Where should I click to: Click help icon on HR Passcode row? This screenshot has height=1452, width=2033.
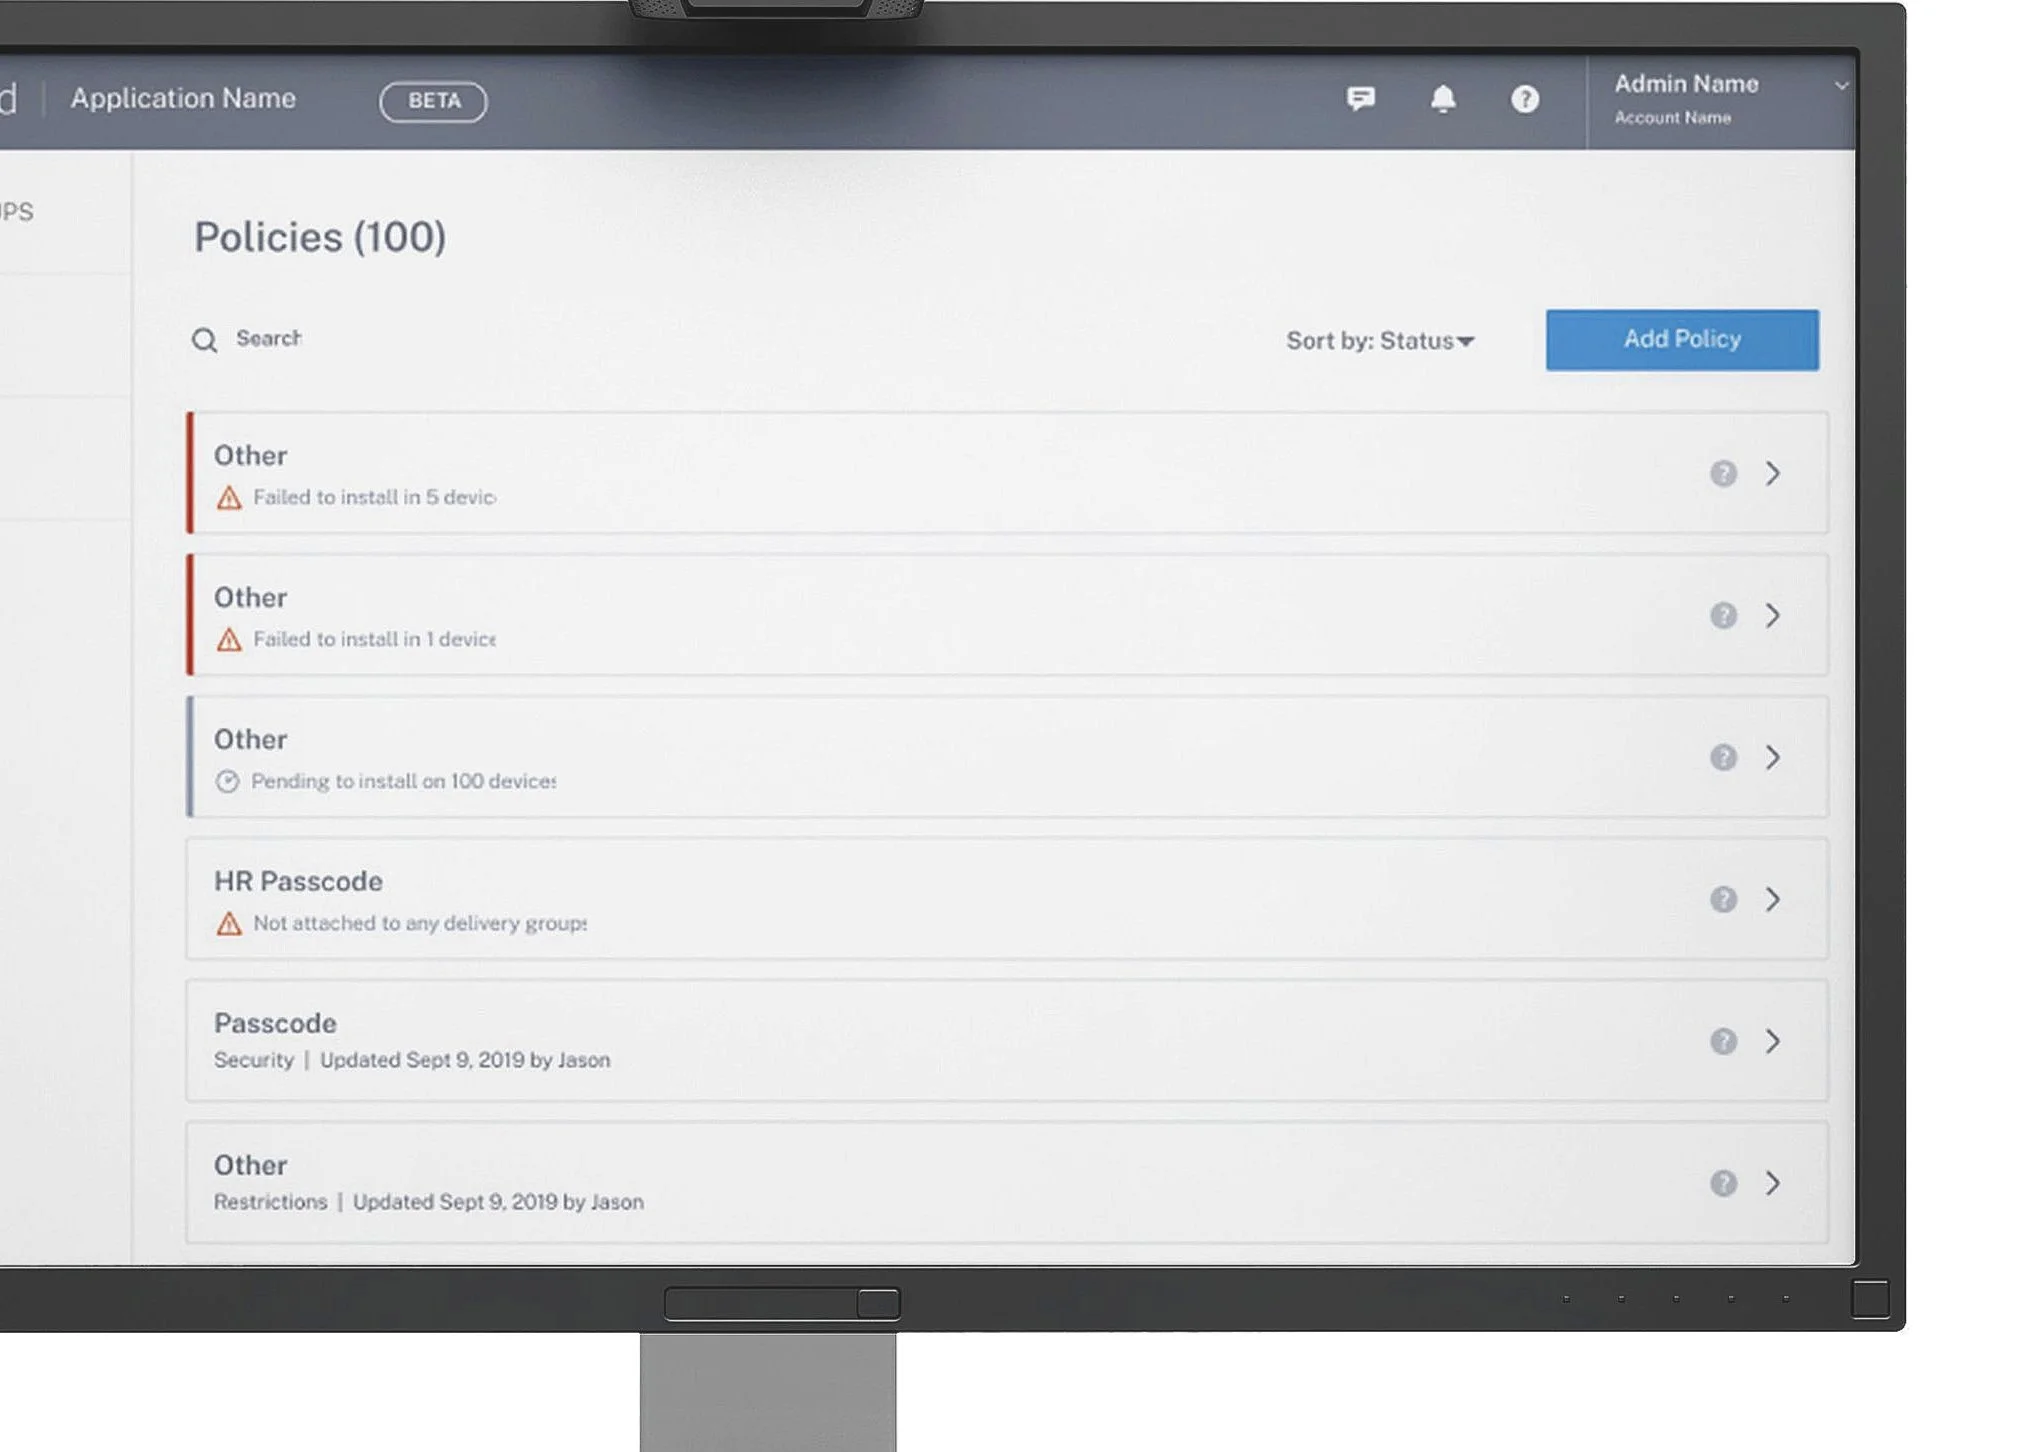(x=1722, y=899)
